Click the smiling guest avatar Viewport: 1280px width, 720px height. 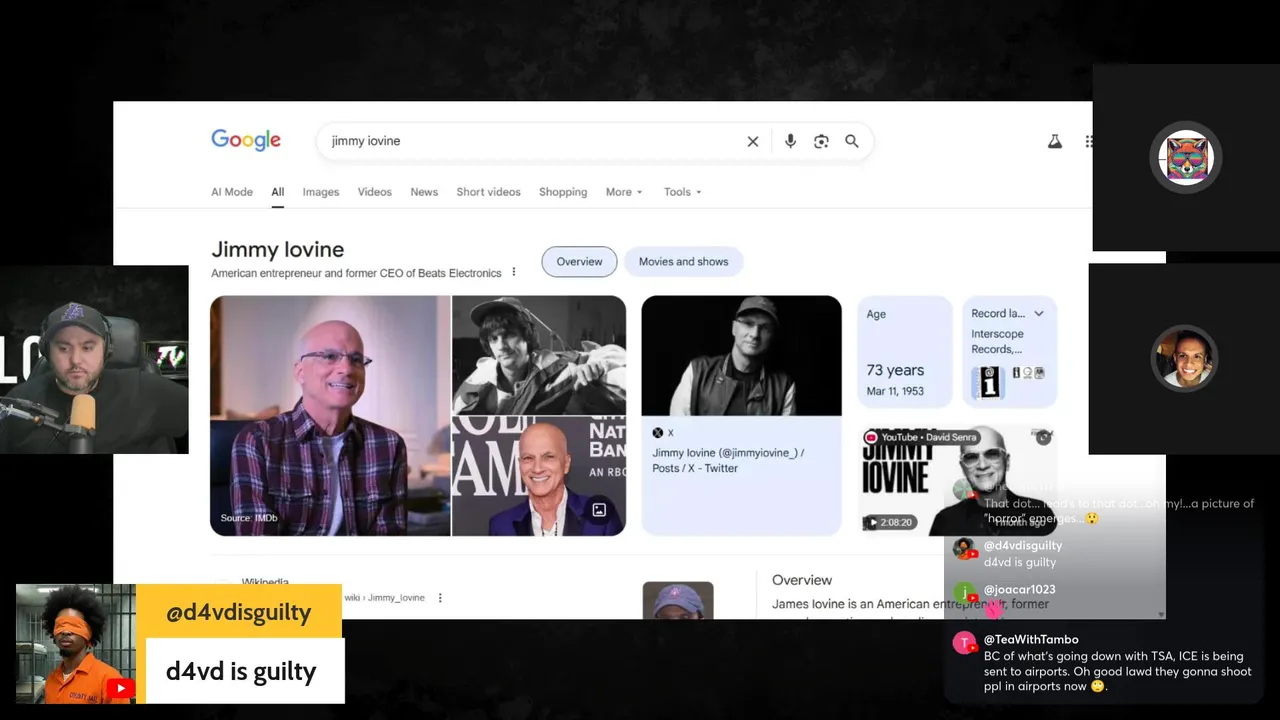pyautogui.click(x=1185, y=358)
